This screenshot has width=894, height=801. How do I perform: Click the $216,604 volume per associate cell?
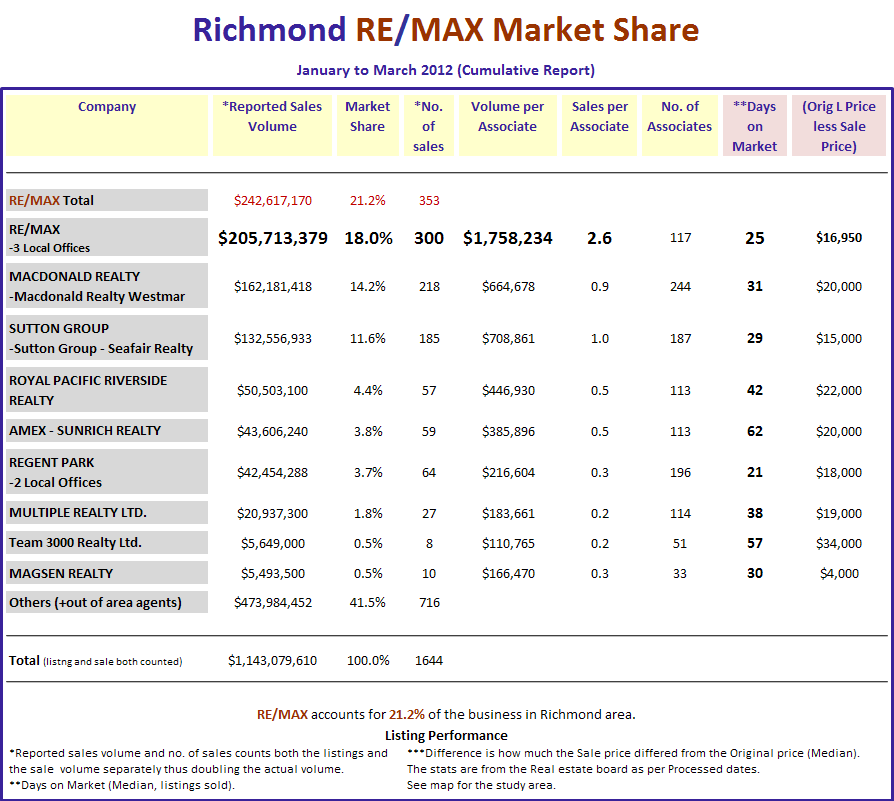coord(508,473)
